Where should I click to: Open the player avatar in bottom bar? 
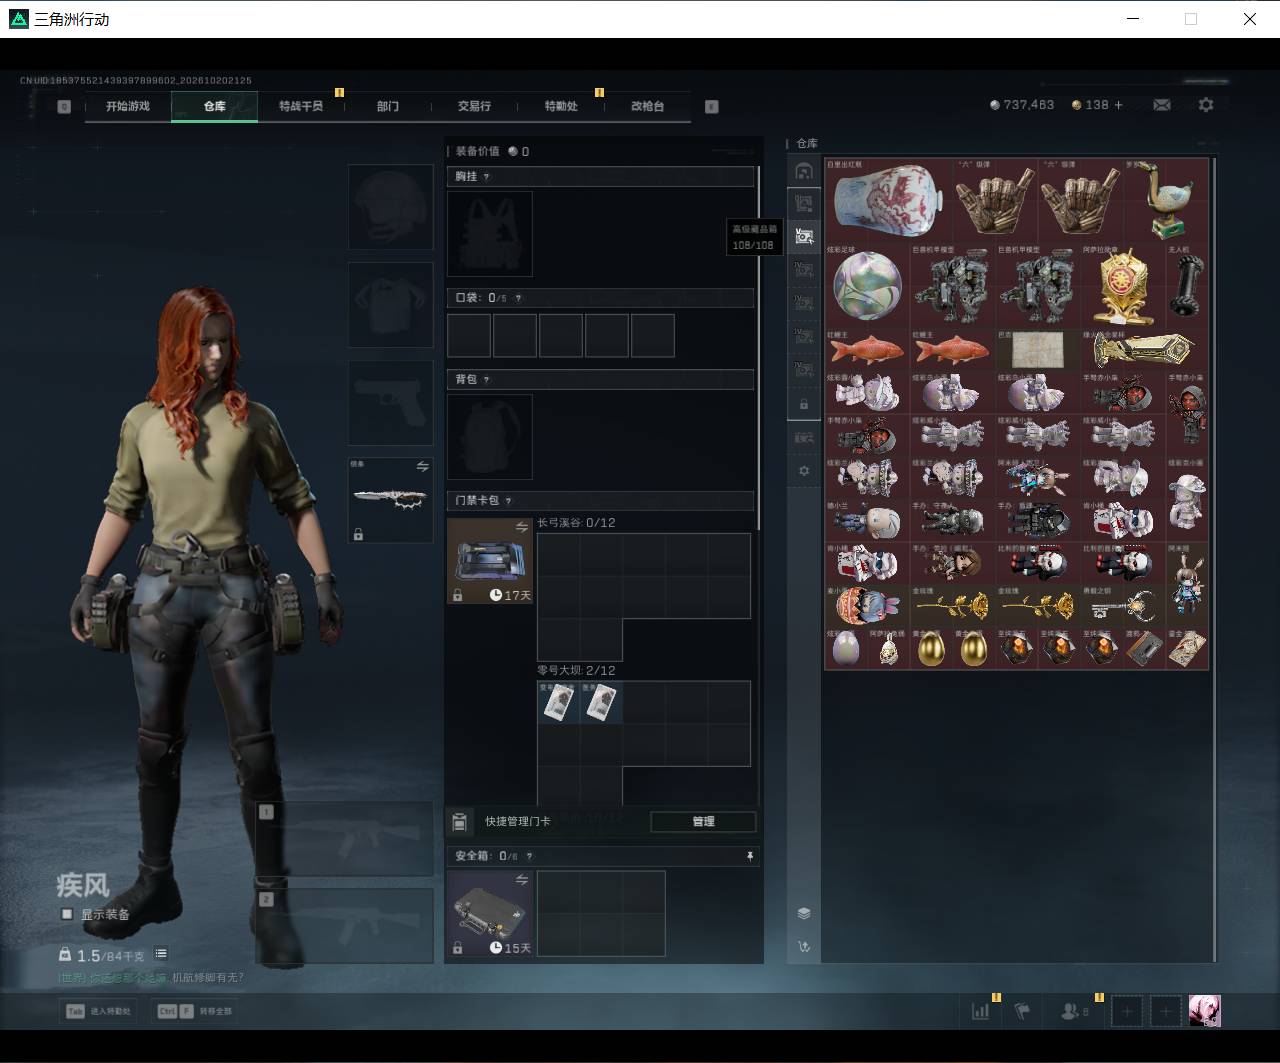coord(1204,1011)
